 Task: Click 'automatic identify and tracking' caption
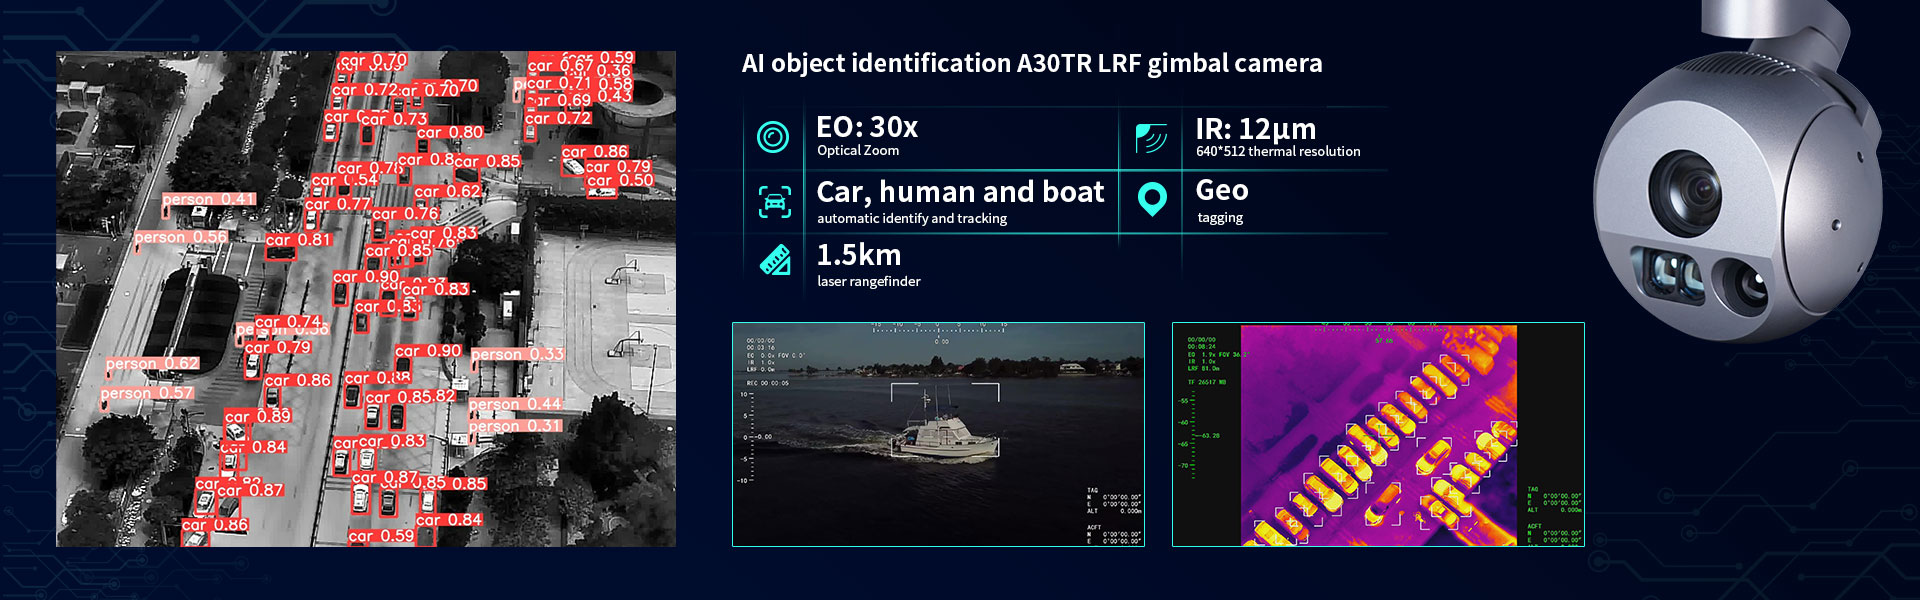pos(912,219)
